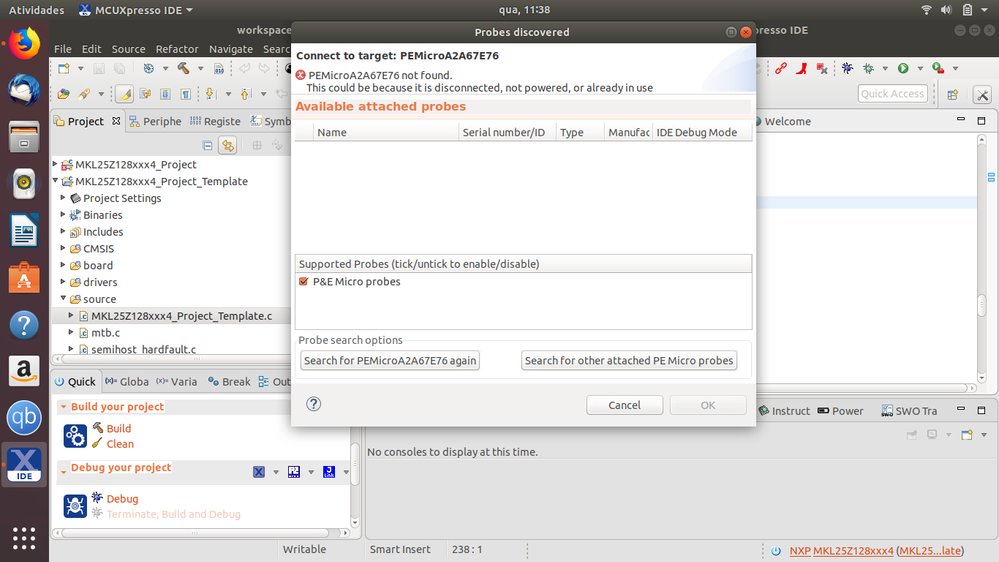999x562 pixels.
Task: Click the red chain link toolbar icon
Action: 781,68
